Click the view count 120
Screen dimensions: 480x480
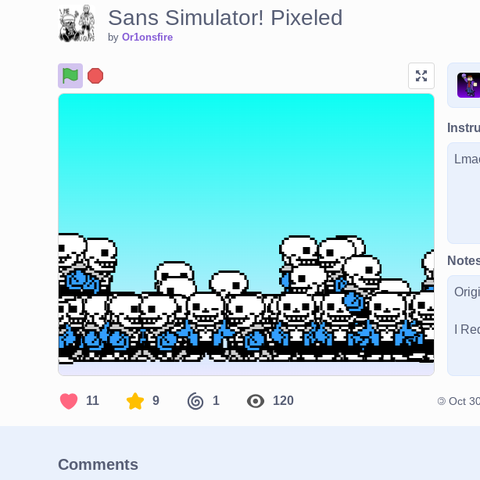point(283,401)
